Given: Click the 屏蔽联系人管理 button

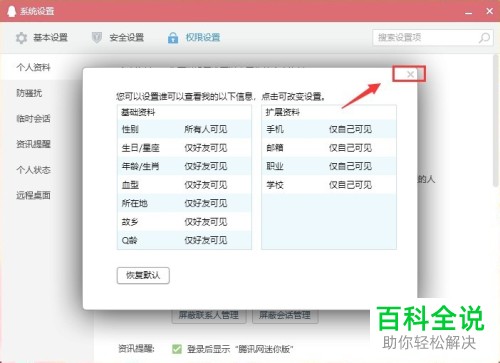Looking at the screenshot, I should click(209, 315).
